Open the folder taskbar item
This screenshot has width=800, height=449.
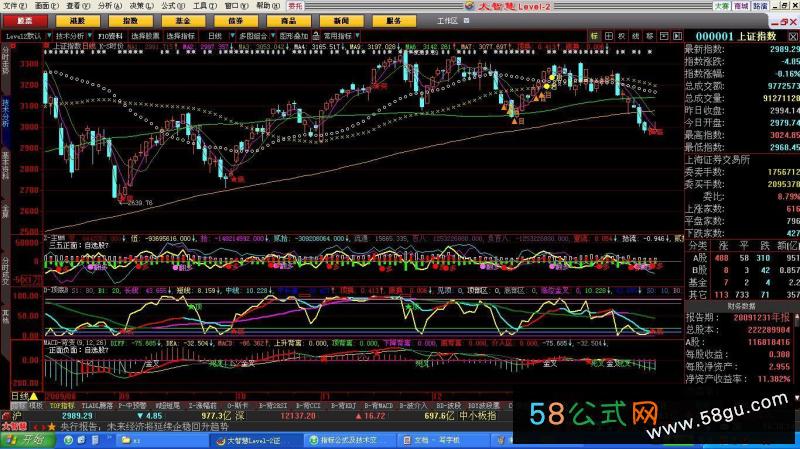coord(162,440)
